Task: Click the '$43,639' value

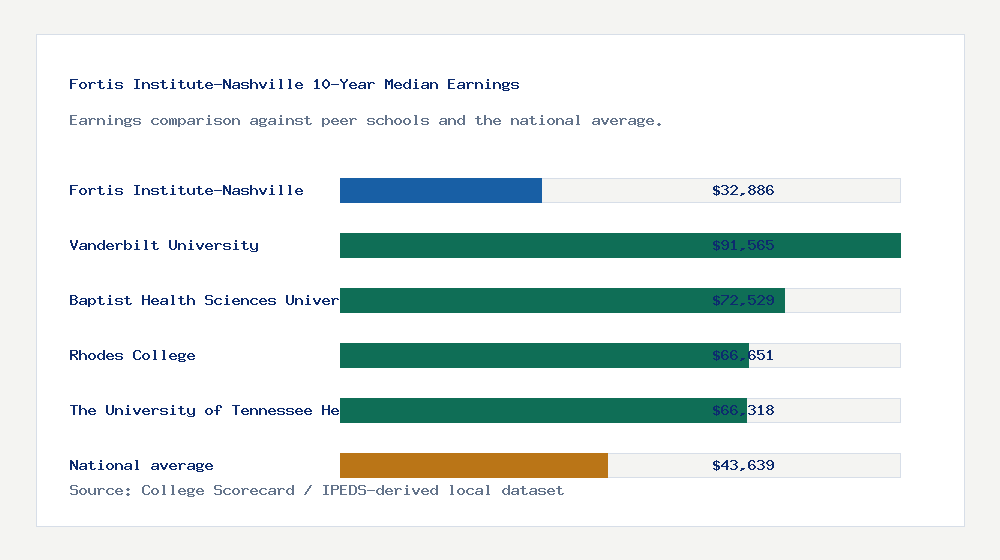Action: tap(743, 466)
